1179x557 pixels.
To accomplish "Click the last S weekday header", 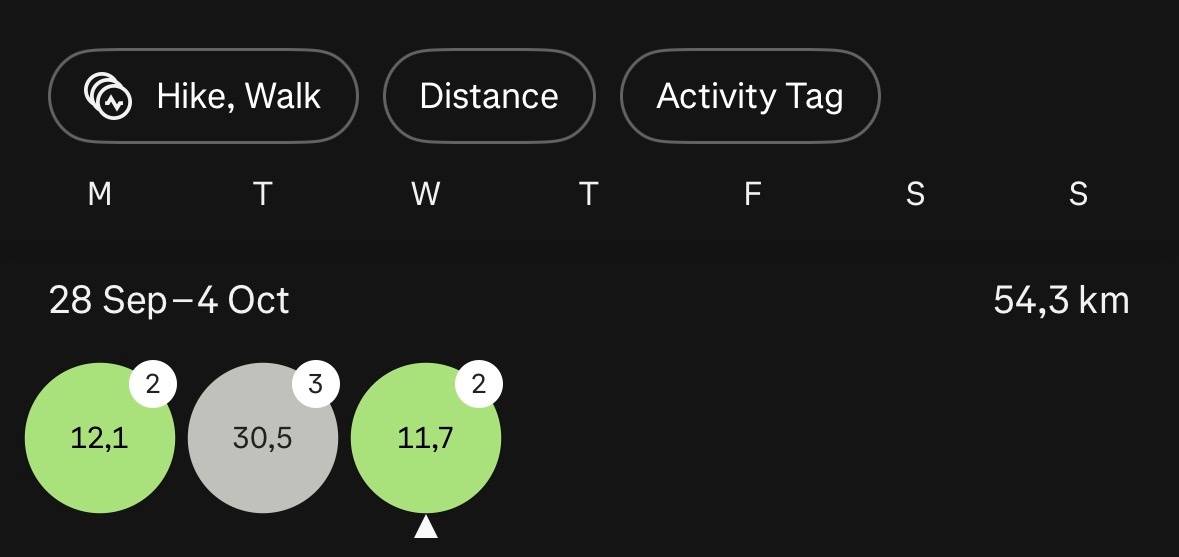I will [1078, 195].
